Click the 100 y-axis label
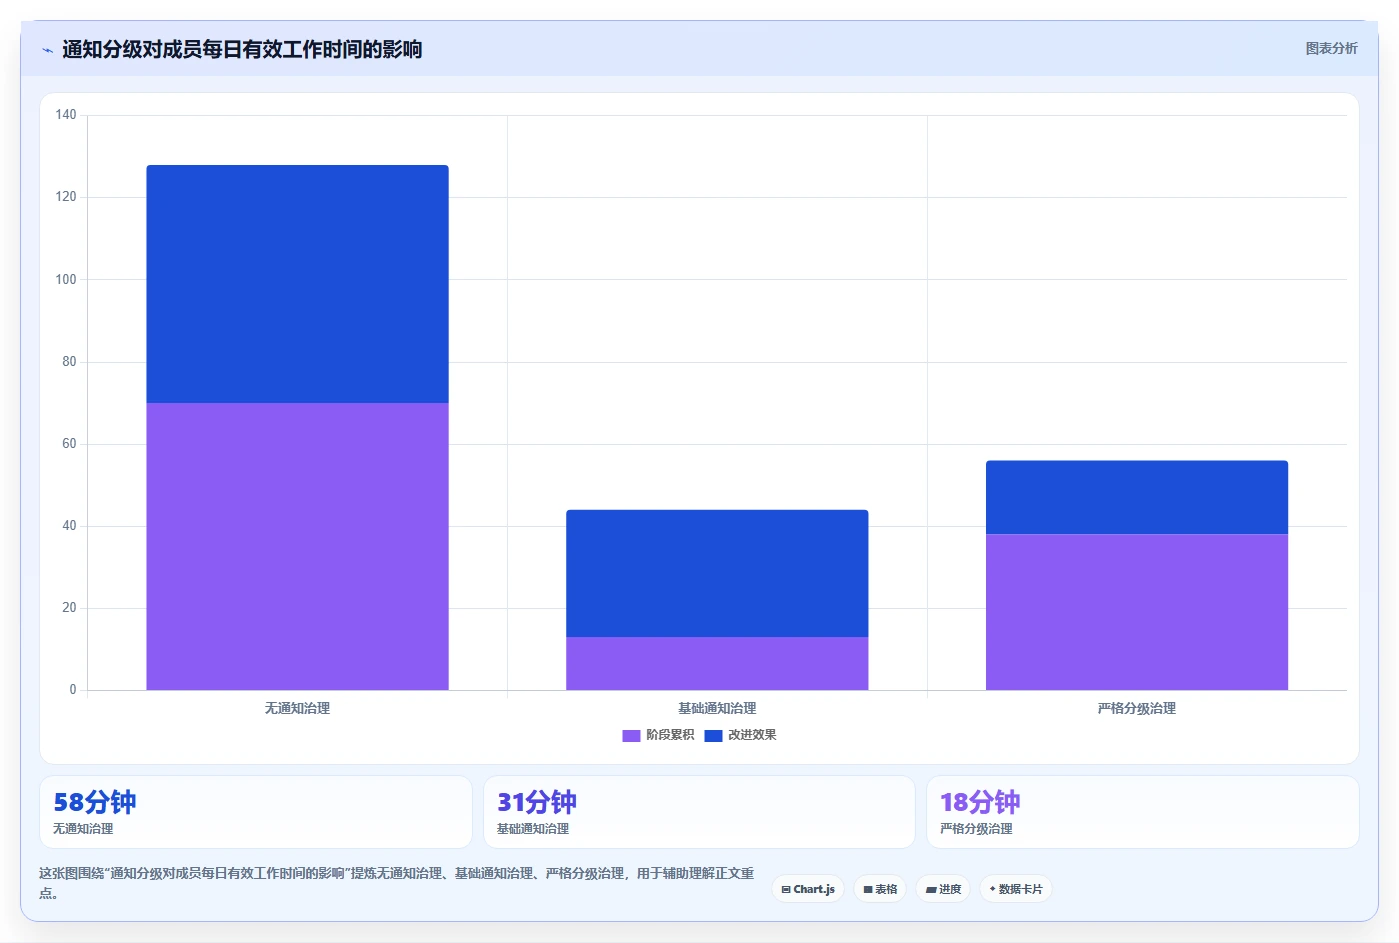The height and width of the screenshot is (943, 1399). tap(66, 279)
